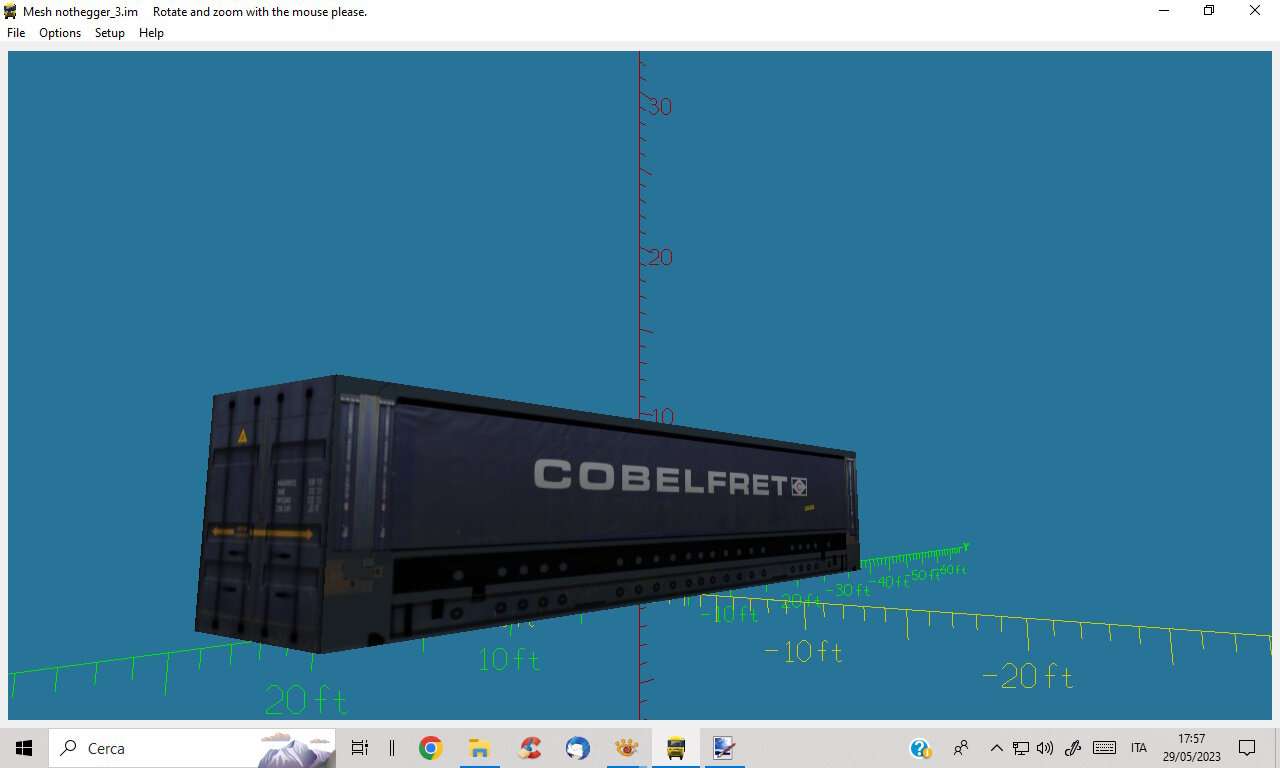
Task: Switch ITA input language indicator
Action: coord(1139,748)
